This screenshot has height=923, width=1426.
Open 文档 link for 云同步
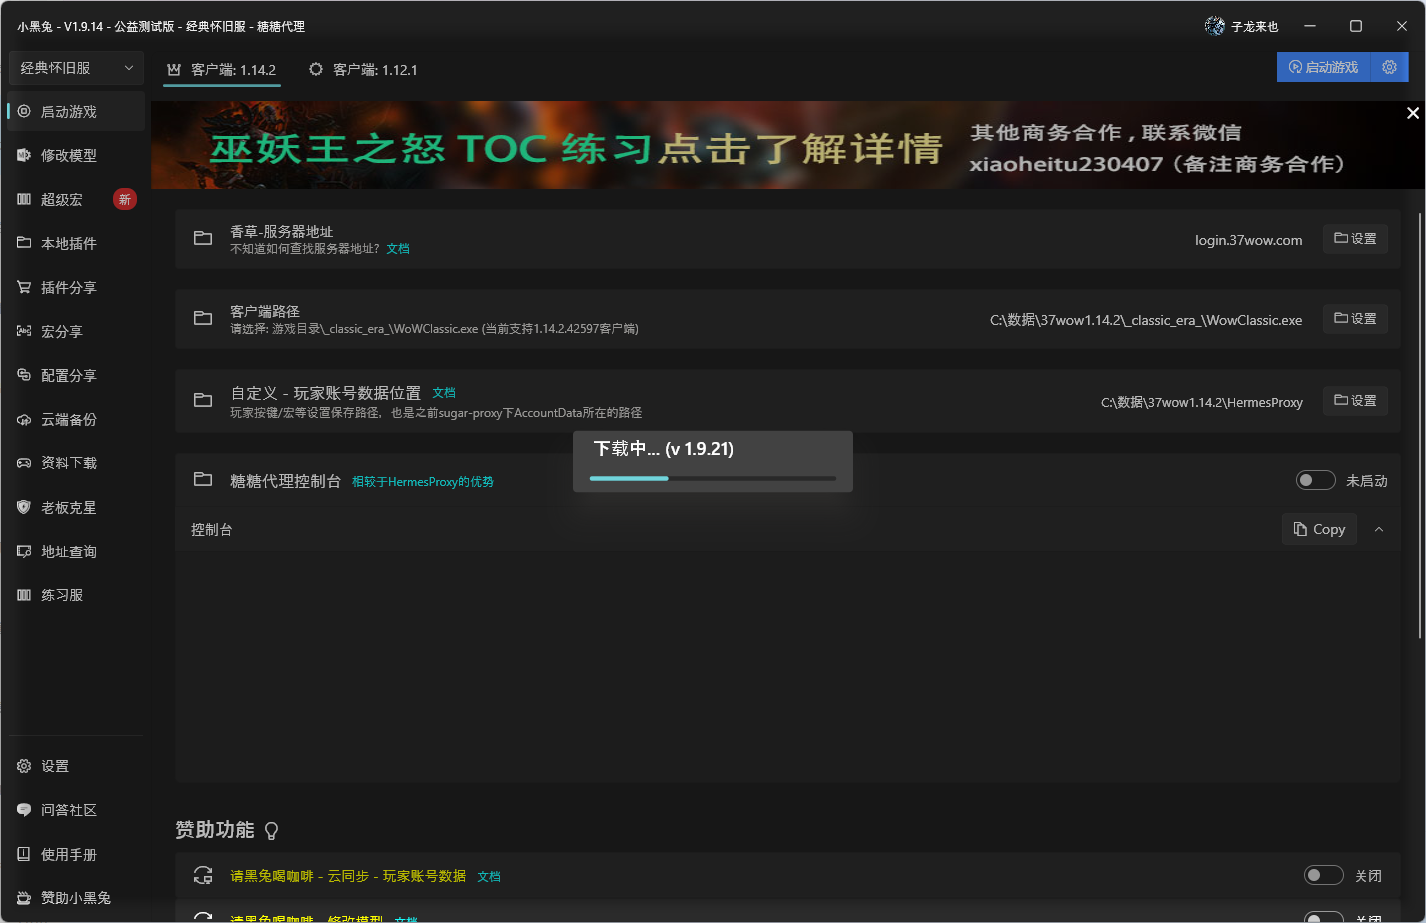click(489, 877)
